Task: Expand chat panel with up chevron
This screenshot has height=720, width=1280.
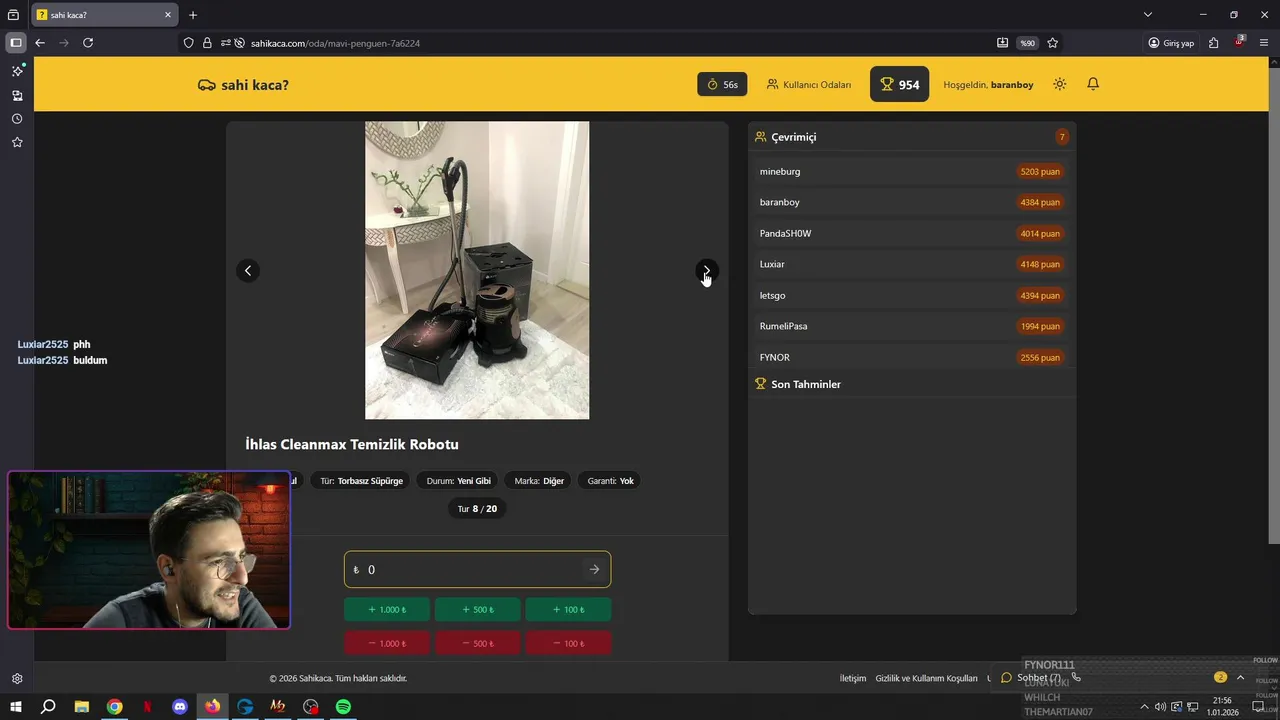Action: point(1241,677)
